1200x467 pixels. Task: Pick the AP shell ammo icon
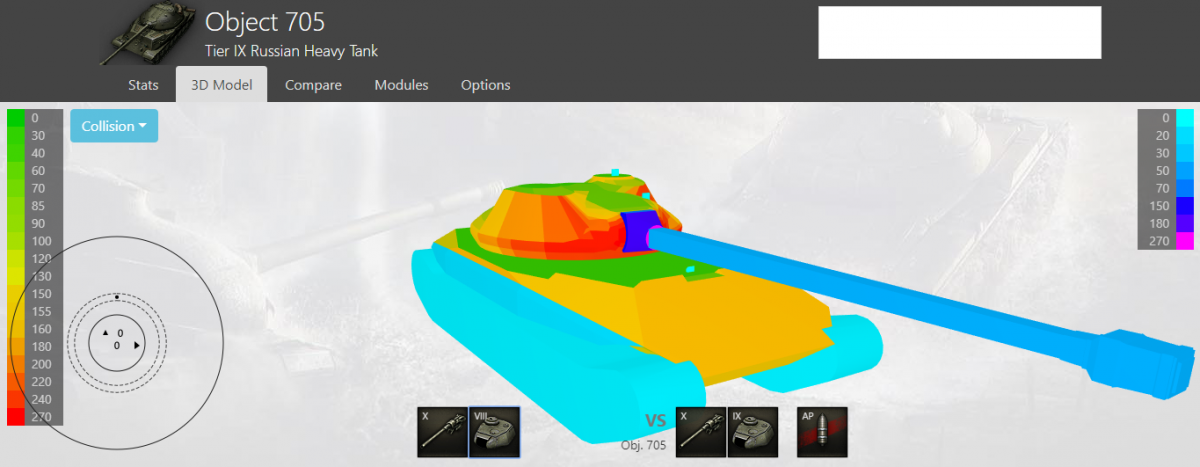823,432
